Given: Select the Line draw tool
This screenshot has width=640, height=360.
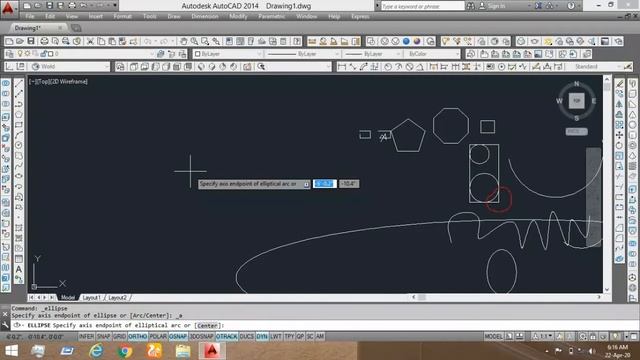Looking at the screenshot, I should point(19,84).
